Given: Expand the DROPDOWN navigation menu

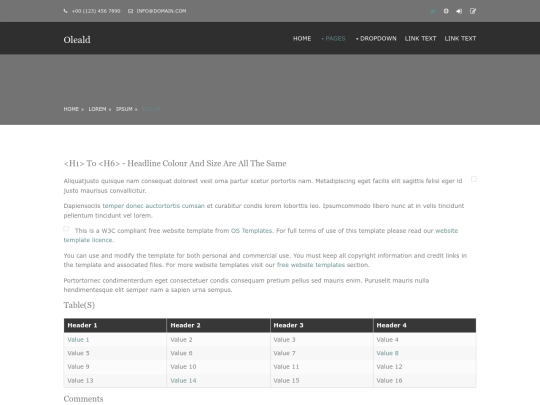Looking at the screenshot, I should [x=376, y=39].
